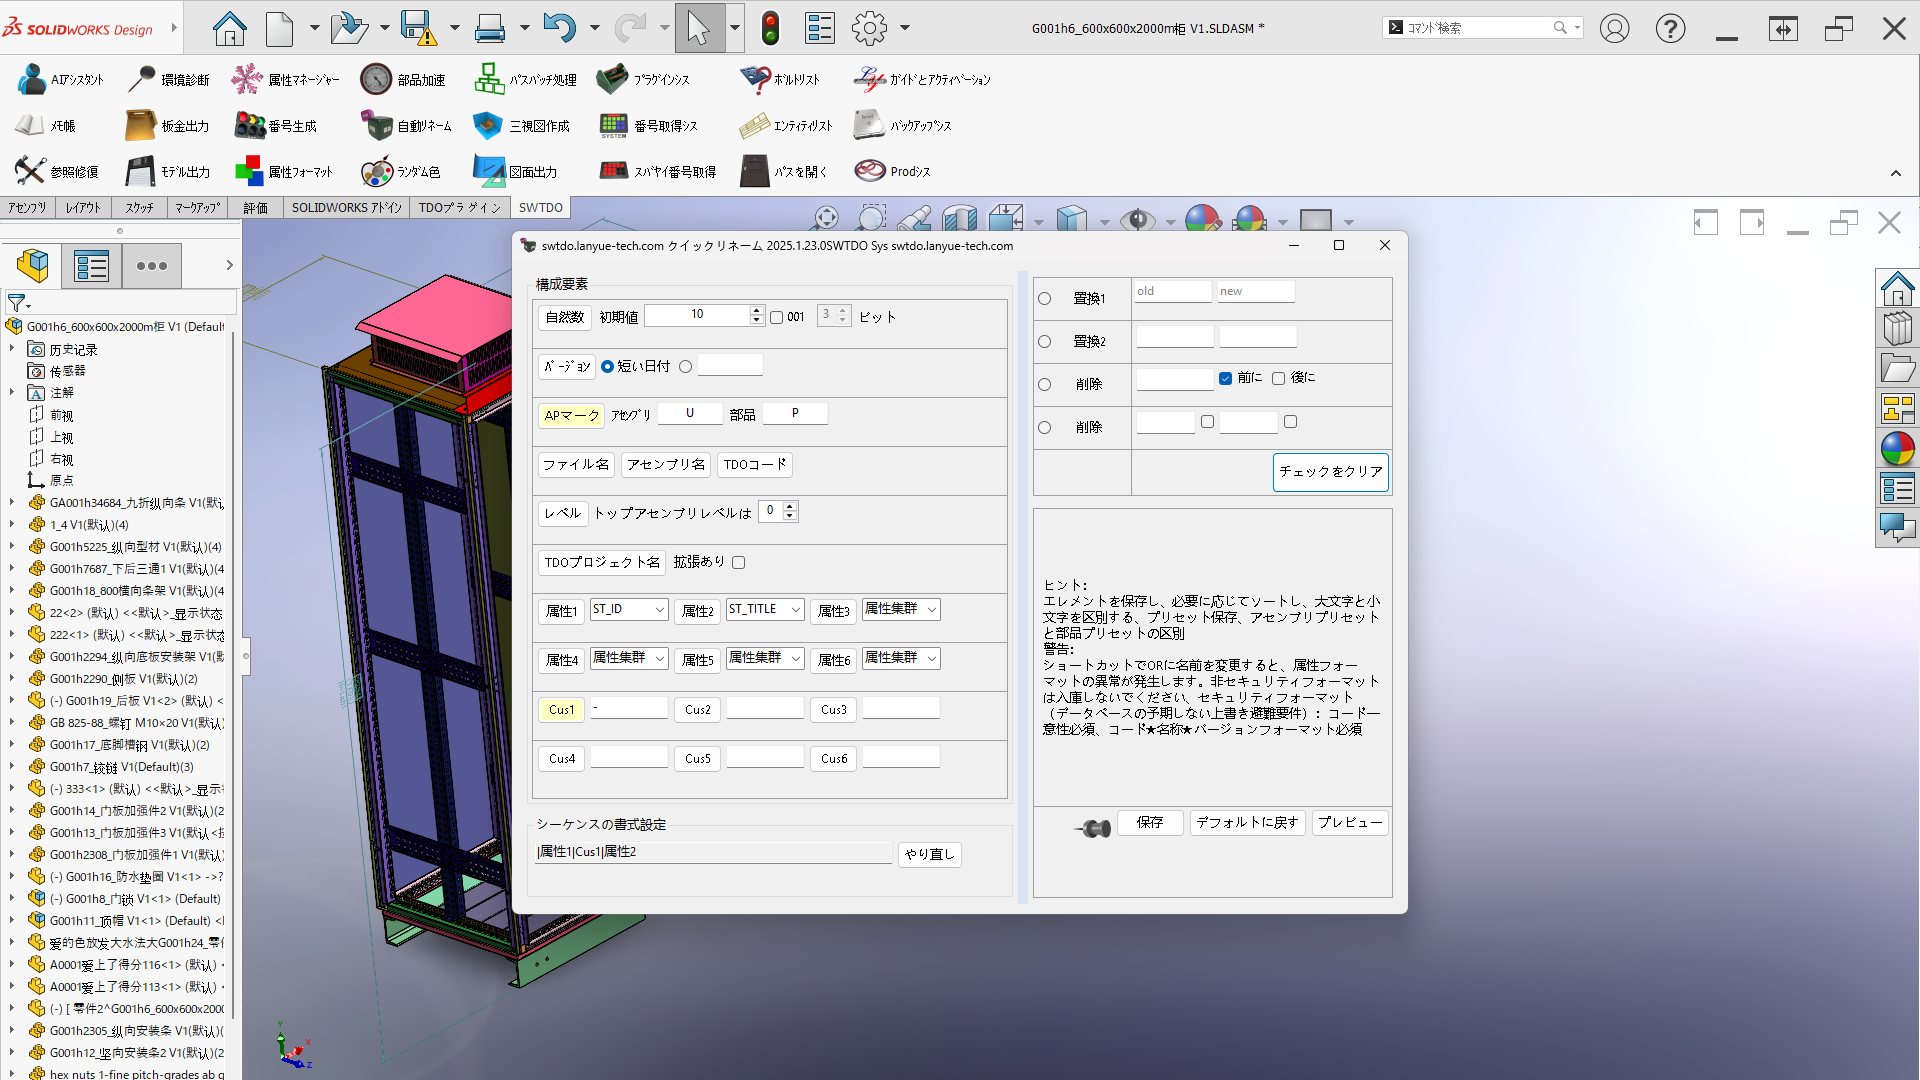Click the ランダム色 palette icon
The image size is (1920, 1080).
[377, 172]
